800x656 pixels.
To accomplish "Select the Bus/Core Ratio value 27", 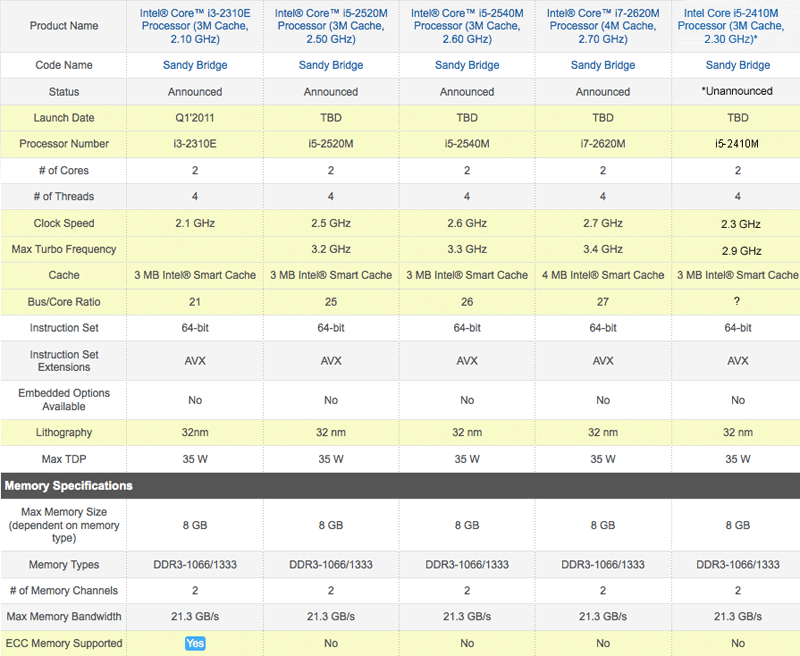I will pyautogui.click(x=603, y=302).
